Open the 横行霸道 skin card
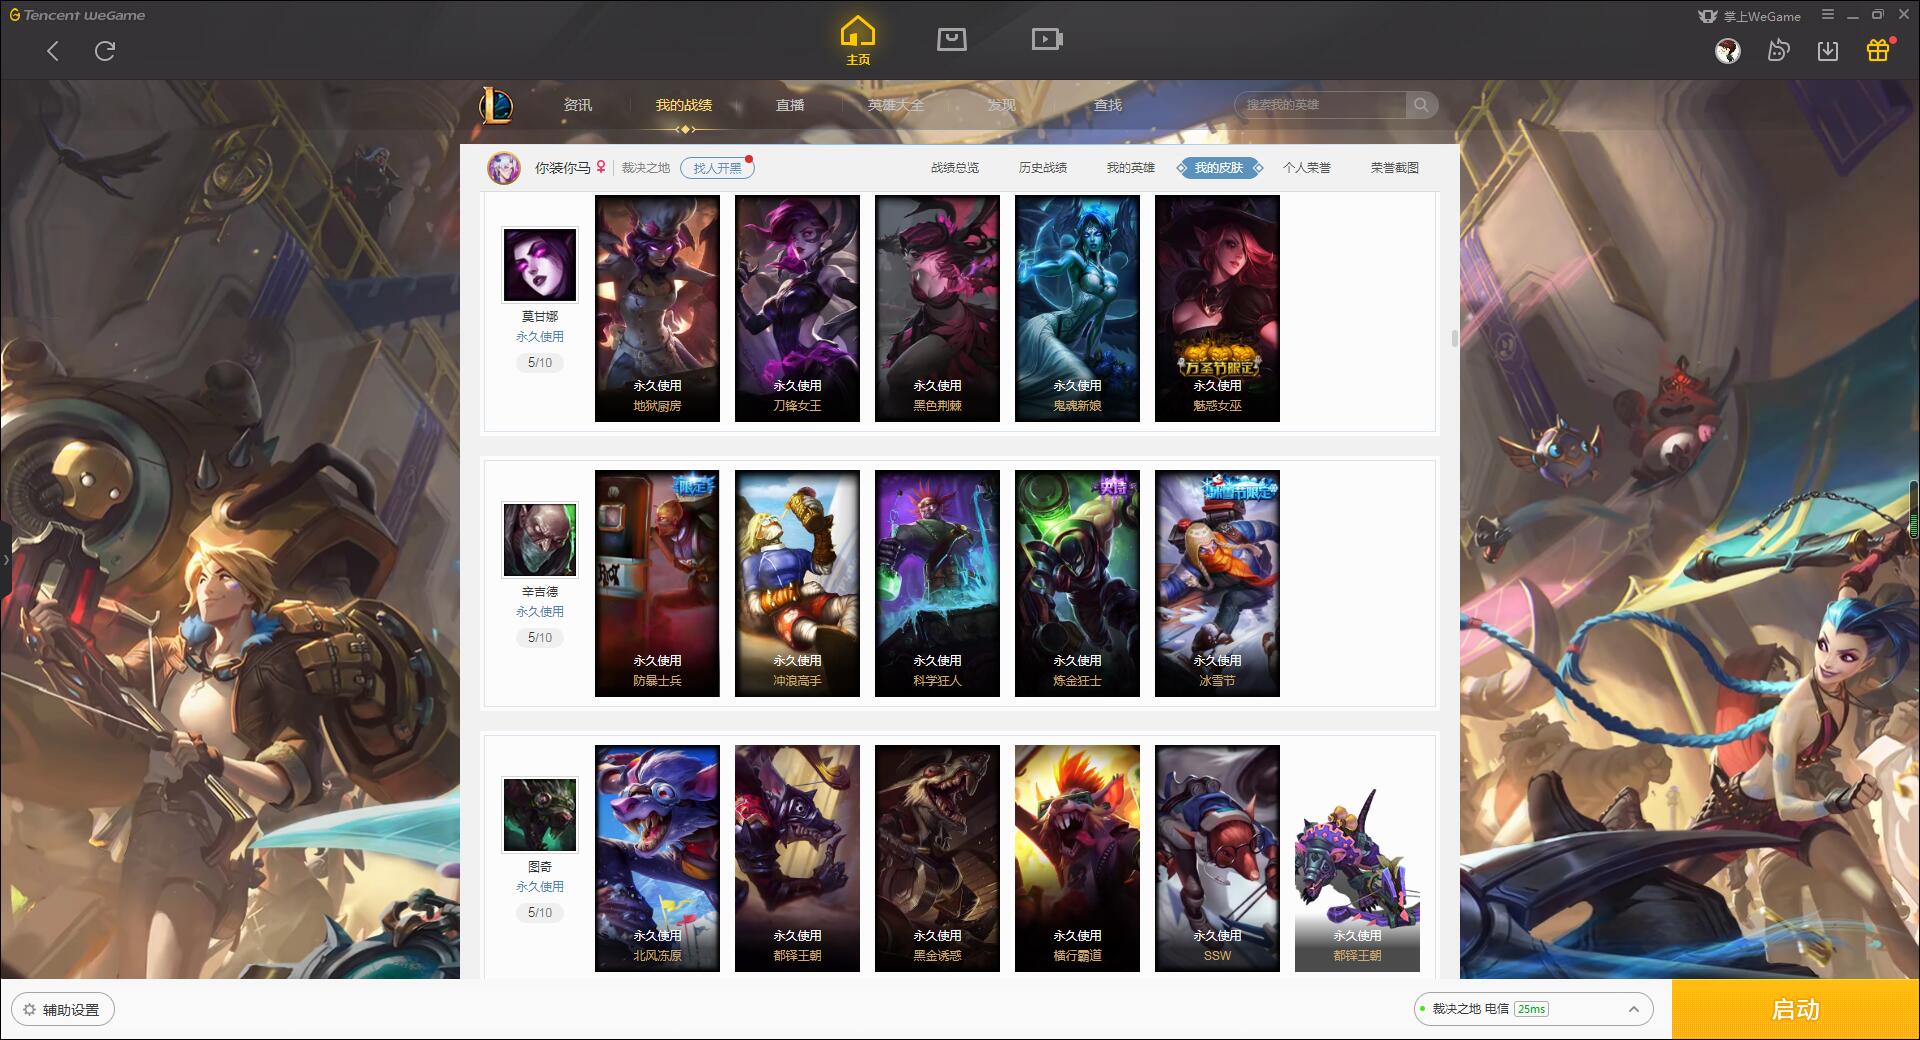1920x1040 pixels. [x=1077, y=858]
